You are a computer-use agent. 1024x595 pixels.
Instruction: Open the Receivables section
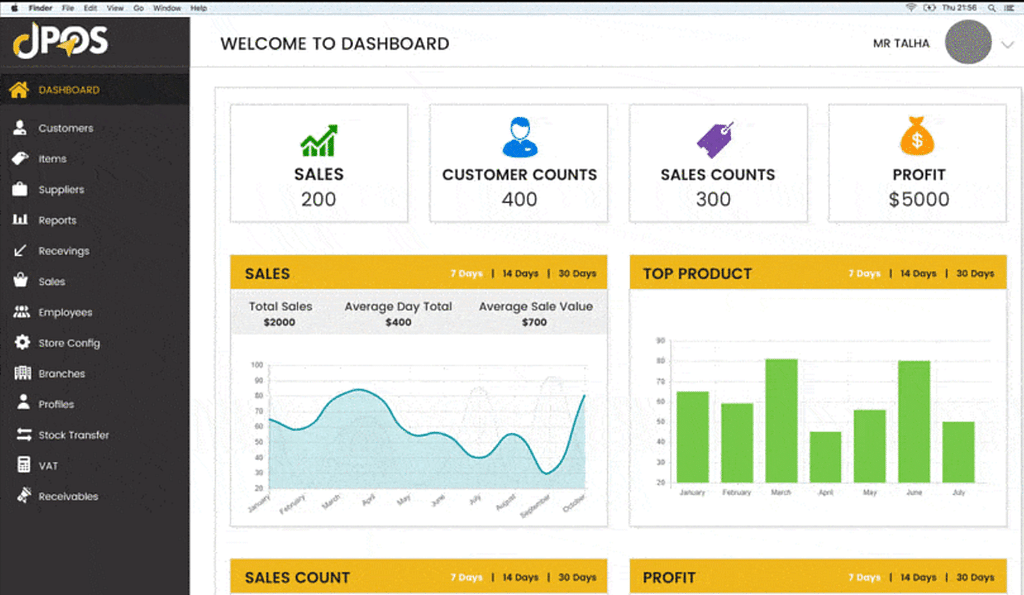(68, 496)
